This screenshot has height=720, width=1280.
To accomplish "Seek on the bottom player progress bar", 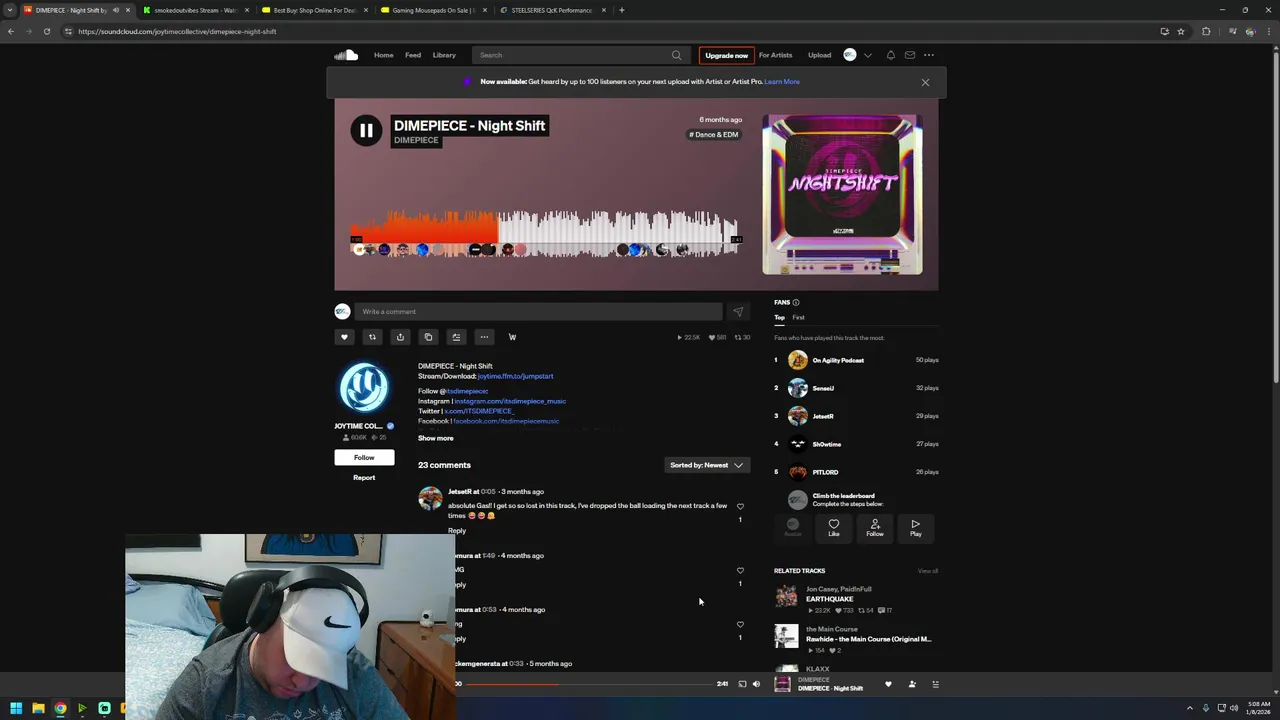I will tap(588, 684).
